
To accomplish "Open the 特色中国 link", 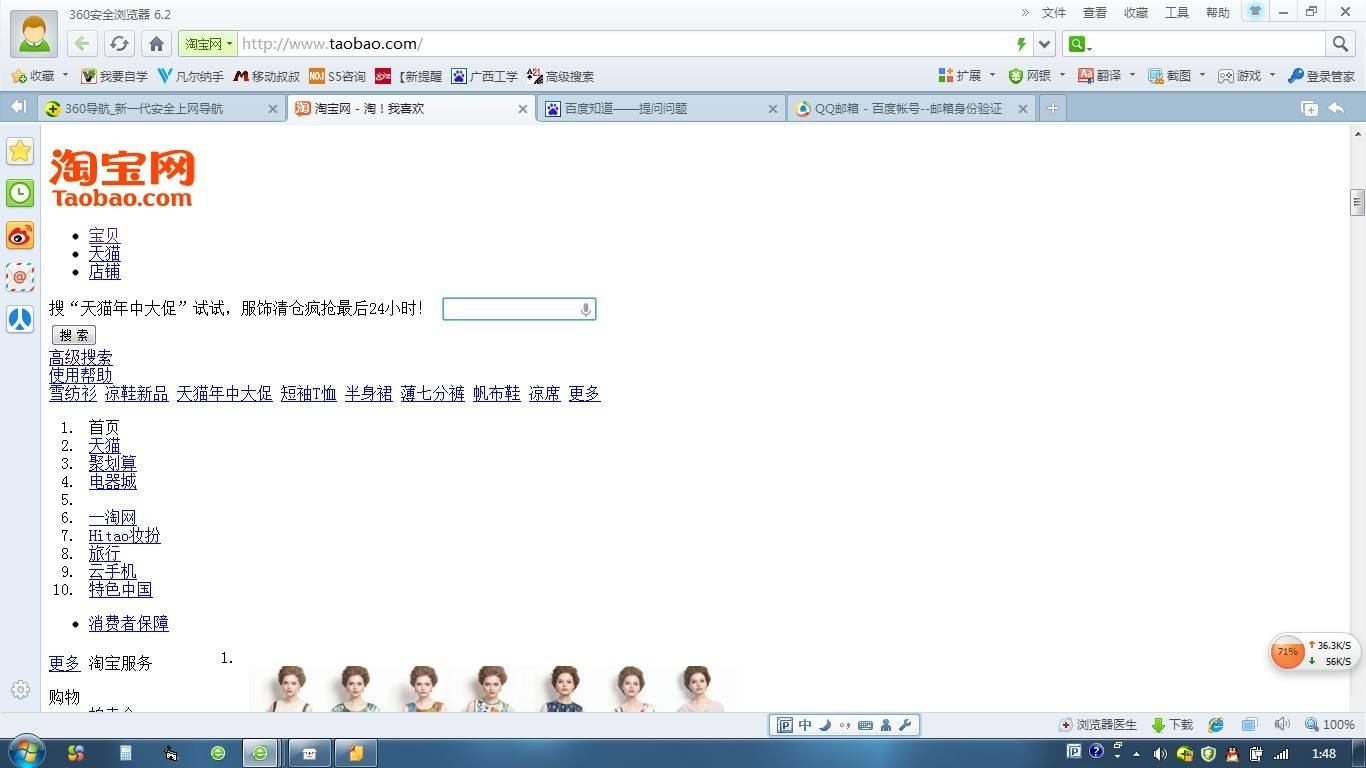I will (121, 589).
